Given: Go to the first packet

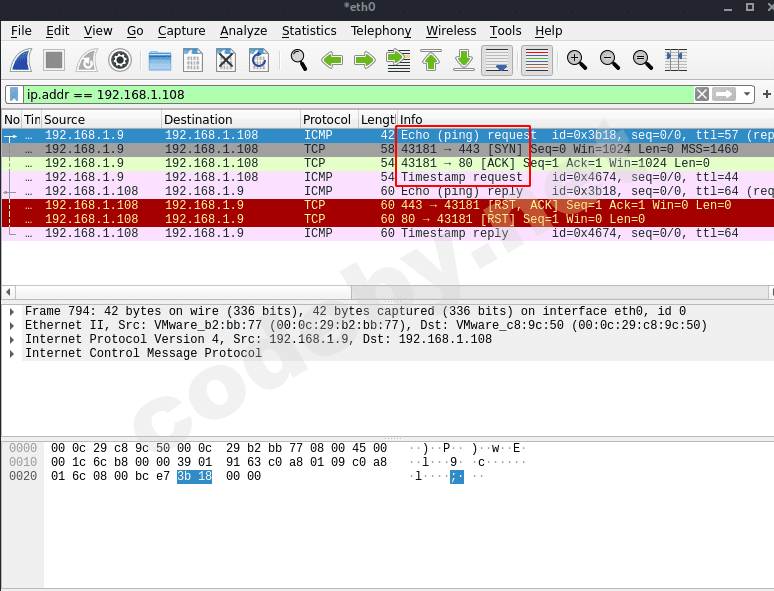Looking at the screenshot, I should click(x=431, y=60).
